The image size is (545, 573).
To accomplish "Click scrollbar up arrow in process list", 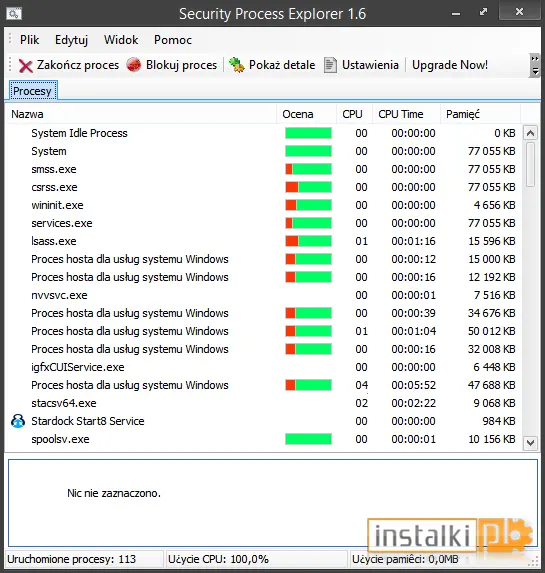I will (x=530, y=133).
